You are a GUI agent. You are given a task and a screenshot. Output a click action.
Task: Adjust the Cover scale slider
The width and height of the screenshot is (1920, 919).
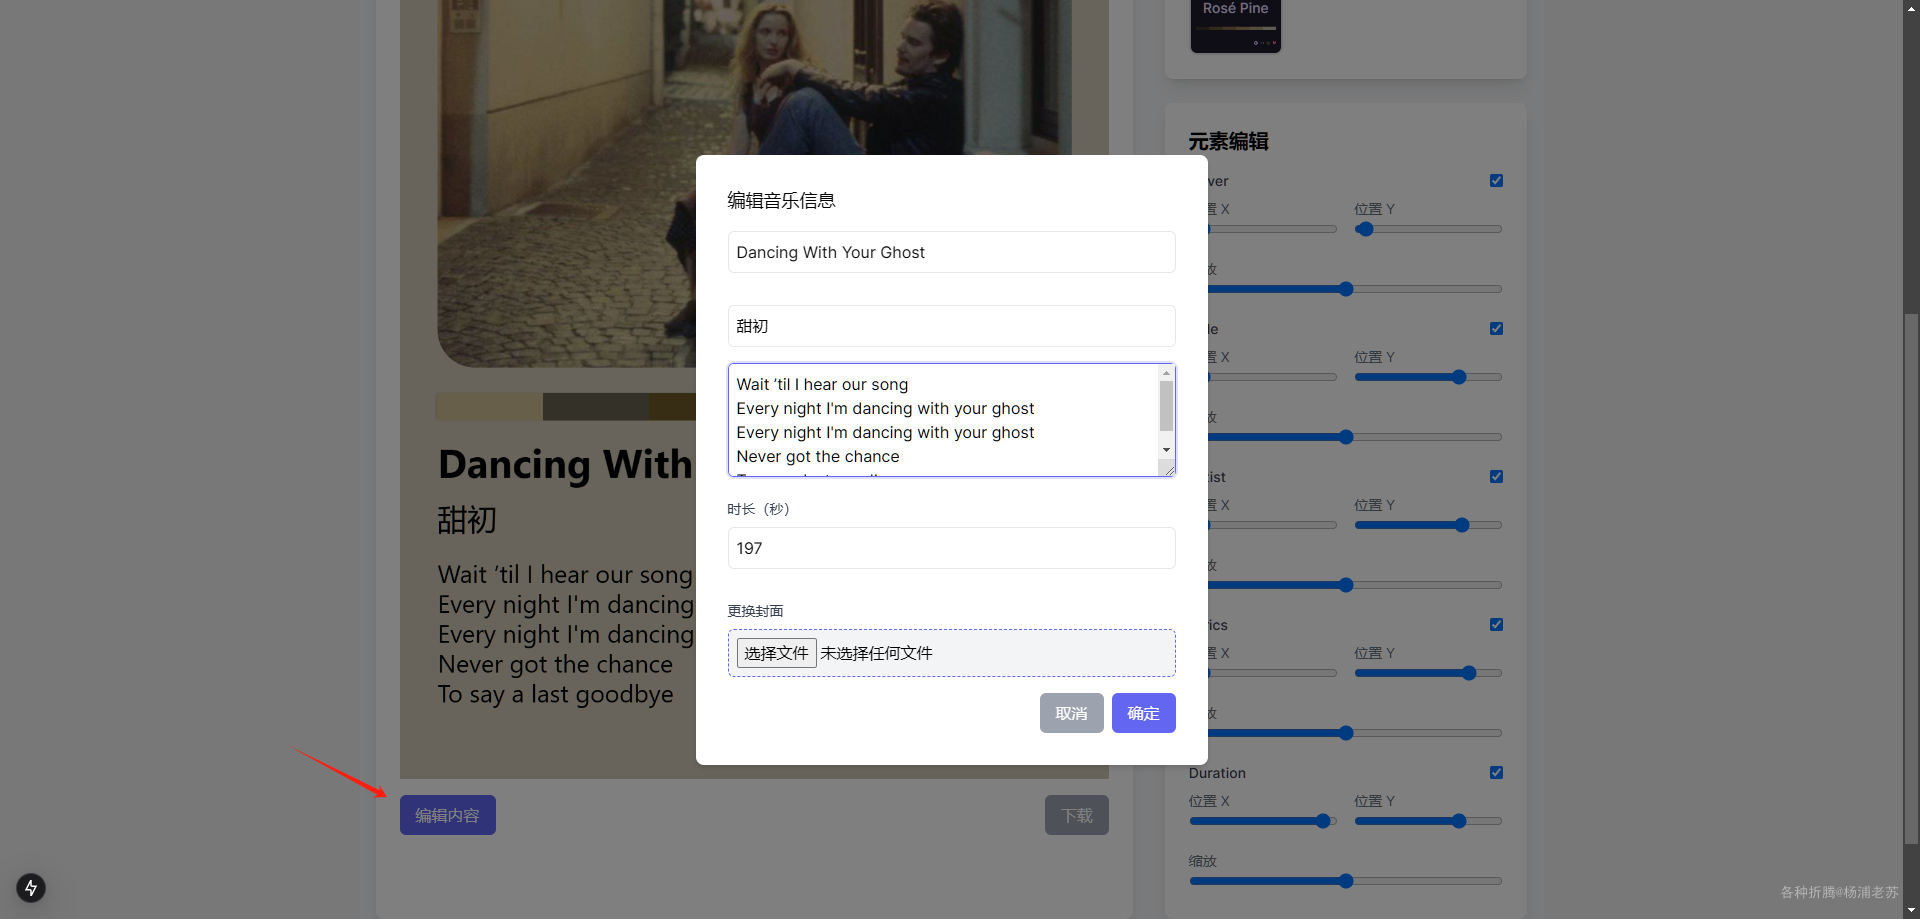pos(1355,289)
